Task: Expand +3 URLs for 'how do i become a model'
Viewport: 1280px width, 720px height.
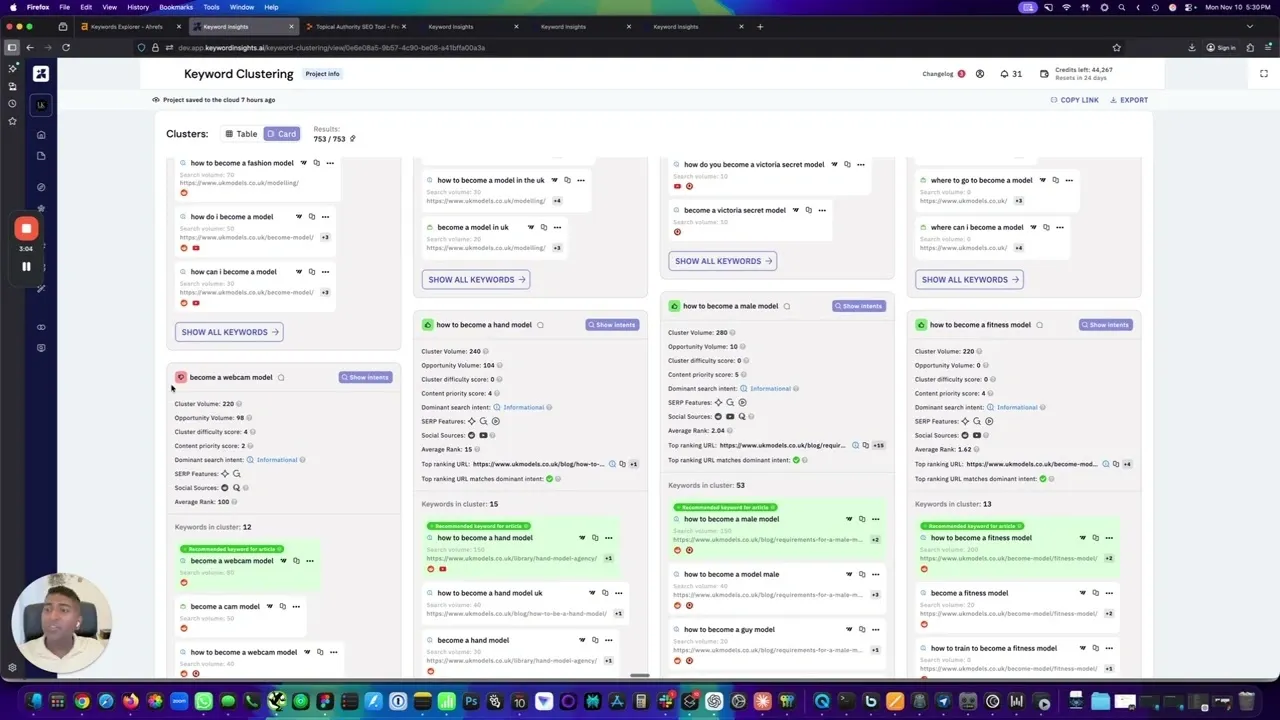Action: (325, 237)
